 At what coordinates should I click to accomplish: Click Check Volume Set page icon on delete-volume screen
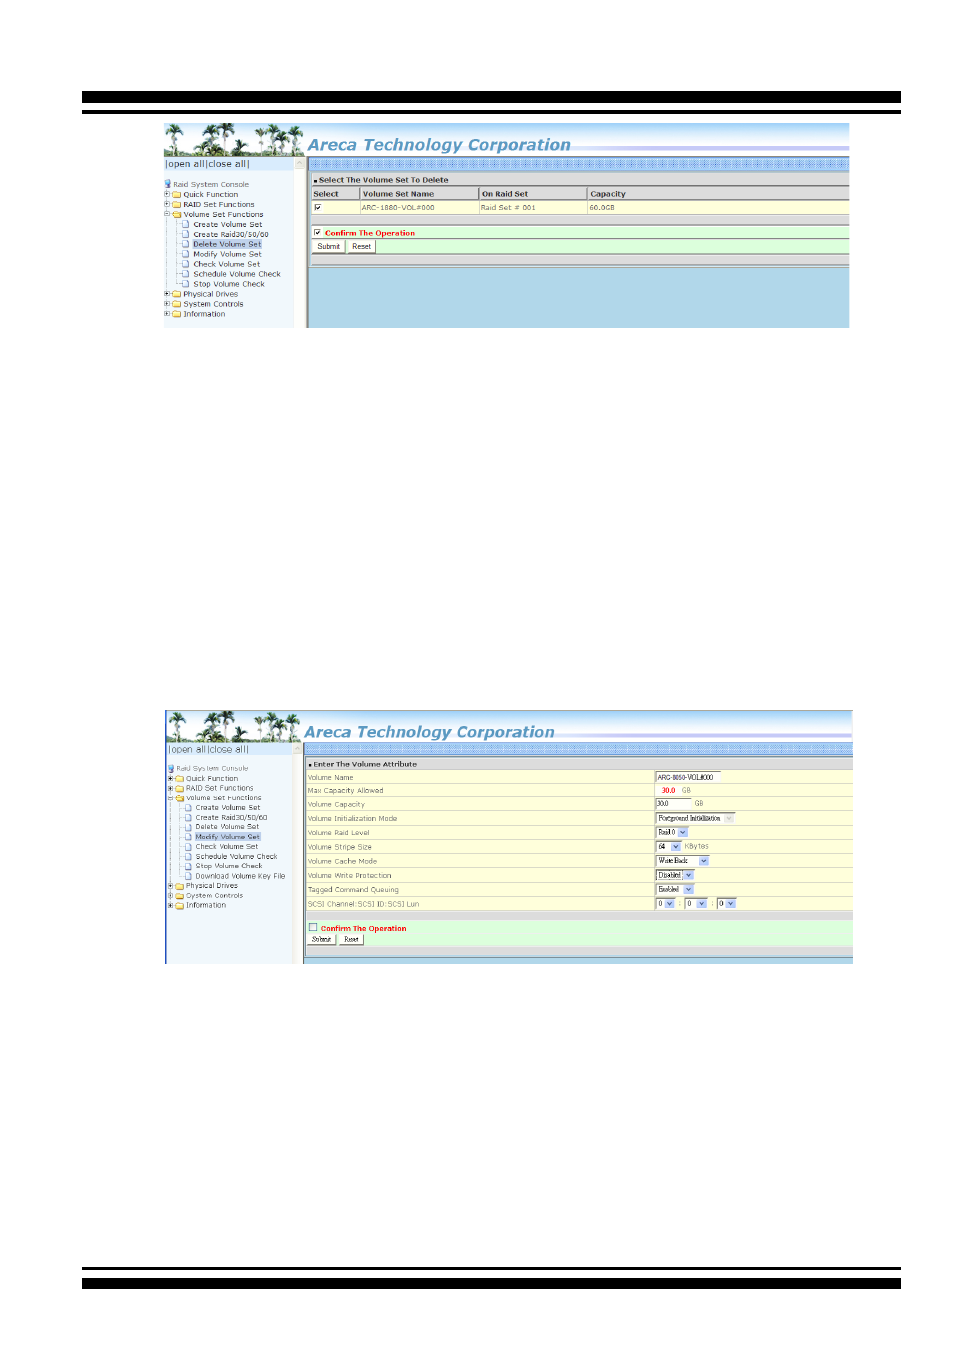point(186,264)
